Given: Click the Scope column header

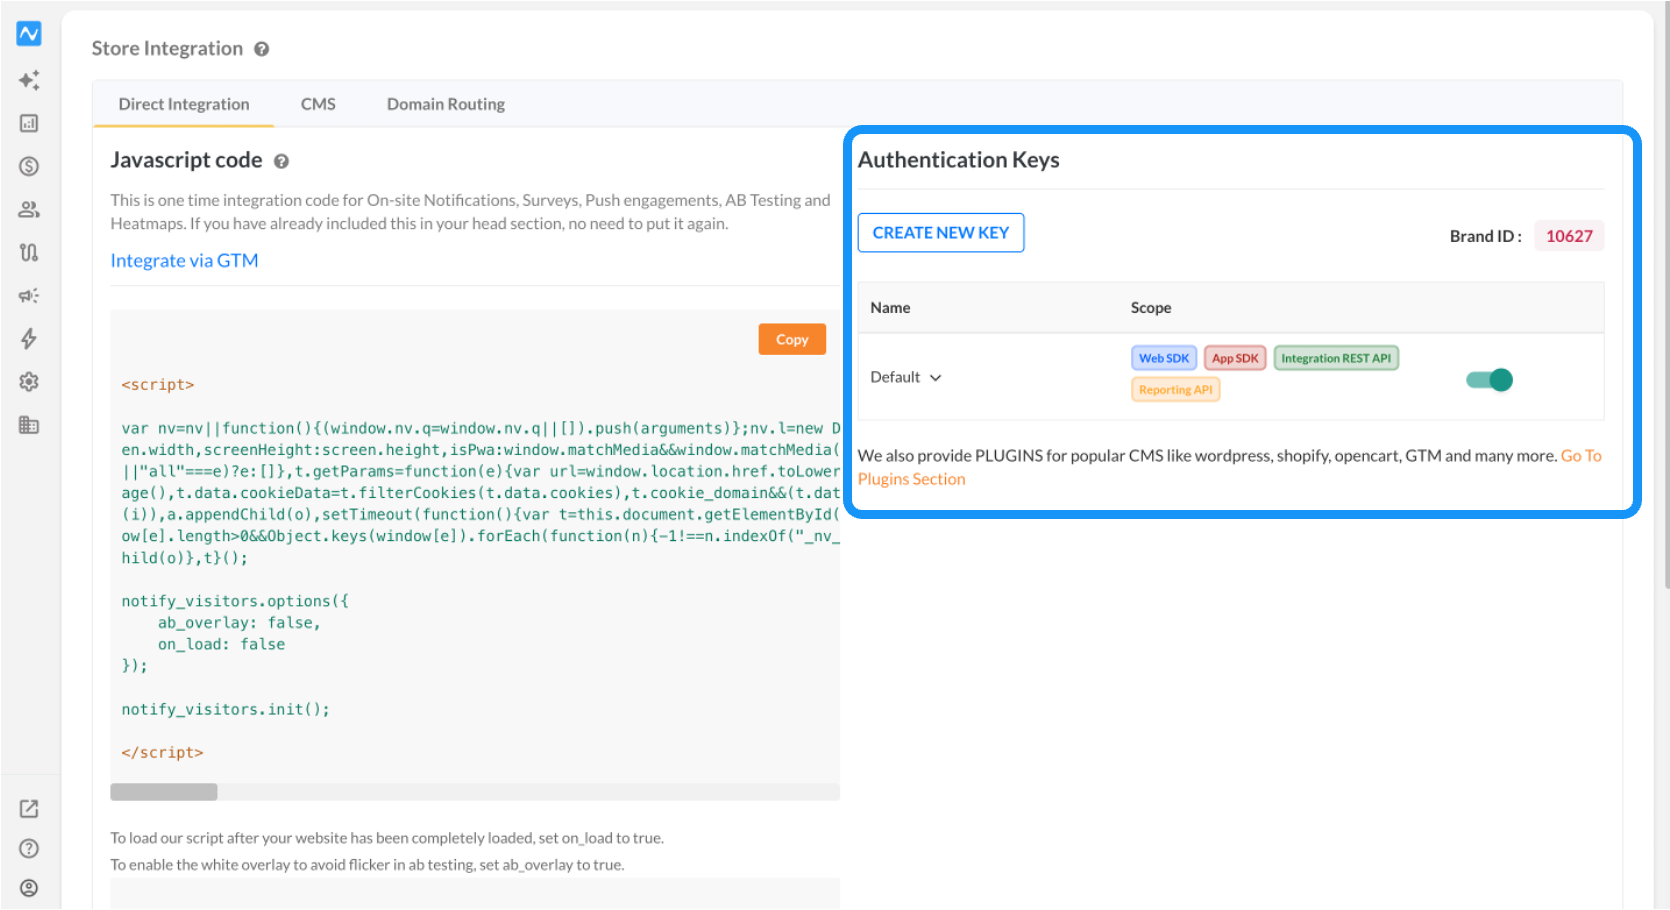Looking at the screenshot, I should click(1151, 308).
